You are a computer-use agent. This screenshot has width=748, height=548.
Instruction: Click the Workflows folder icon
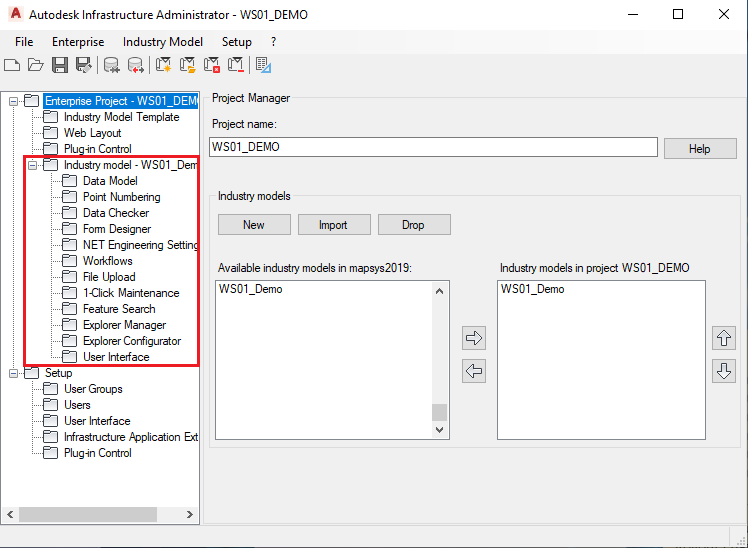tap(69, 261)
